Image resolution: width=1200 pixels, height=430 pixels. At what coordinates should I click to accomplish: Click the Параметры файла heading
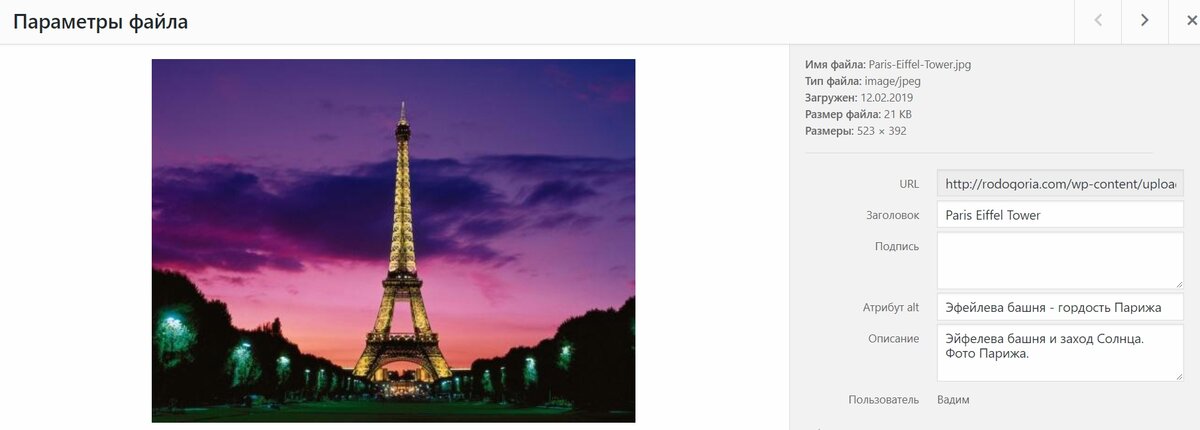point(100,21)
